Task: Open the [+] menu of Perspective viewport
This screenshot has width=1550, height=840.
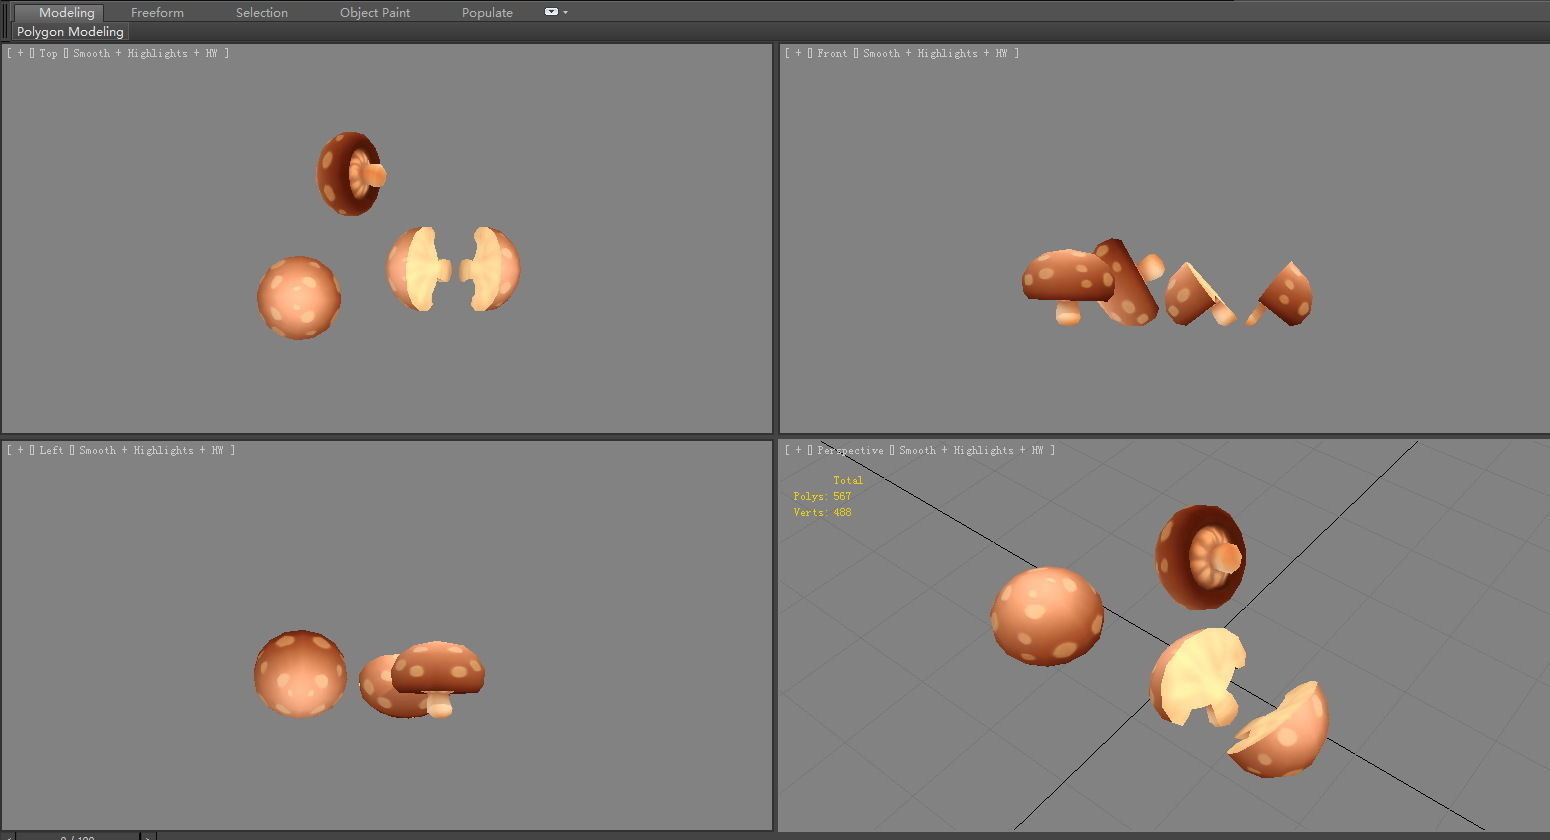Action: 798,450
